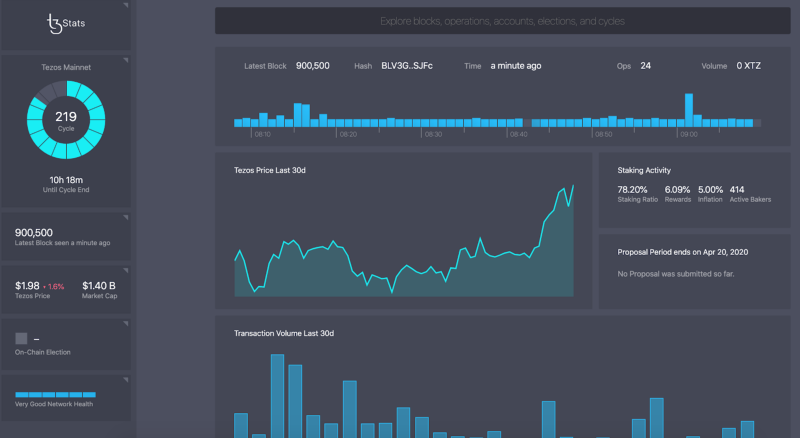Open sidebar latest block 900,500
Image resolution: width=800 pixels, height=438 pixels.
(x=34, y=233)
